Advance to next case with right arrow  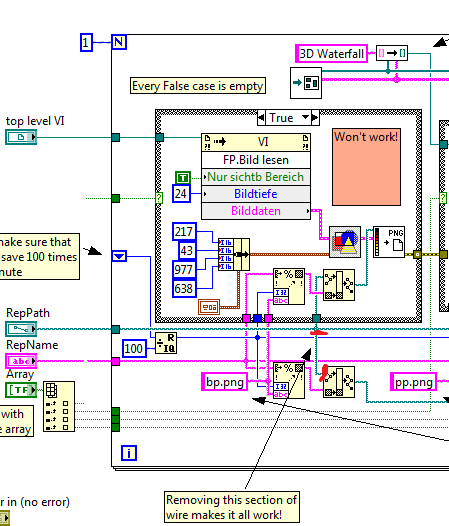[x=315, y=118]
